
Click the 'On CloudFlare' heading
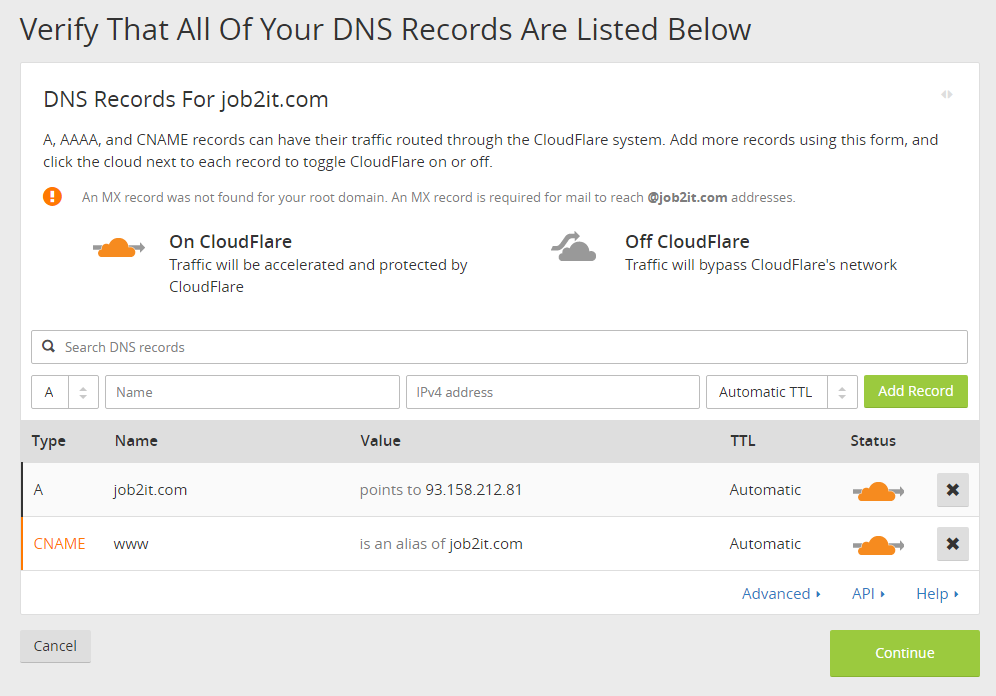[x=231, y=241]
